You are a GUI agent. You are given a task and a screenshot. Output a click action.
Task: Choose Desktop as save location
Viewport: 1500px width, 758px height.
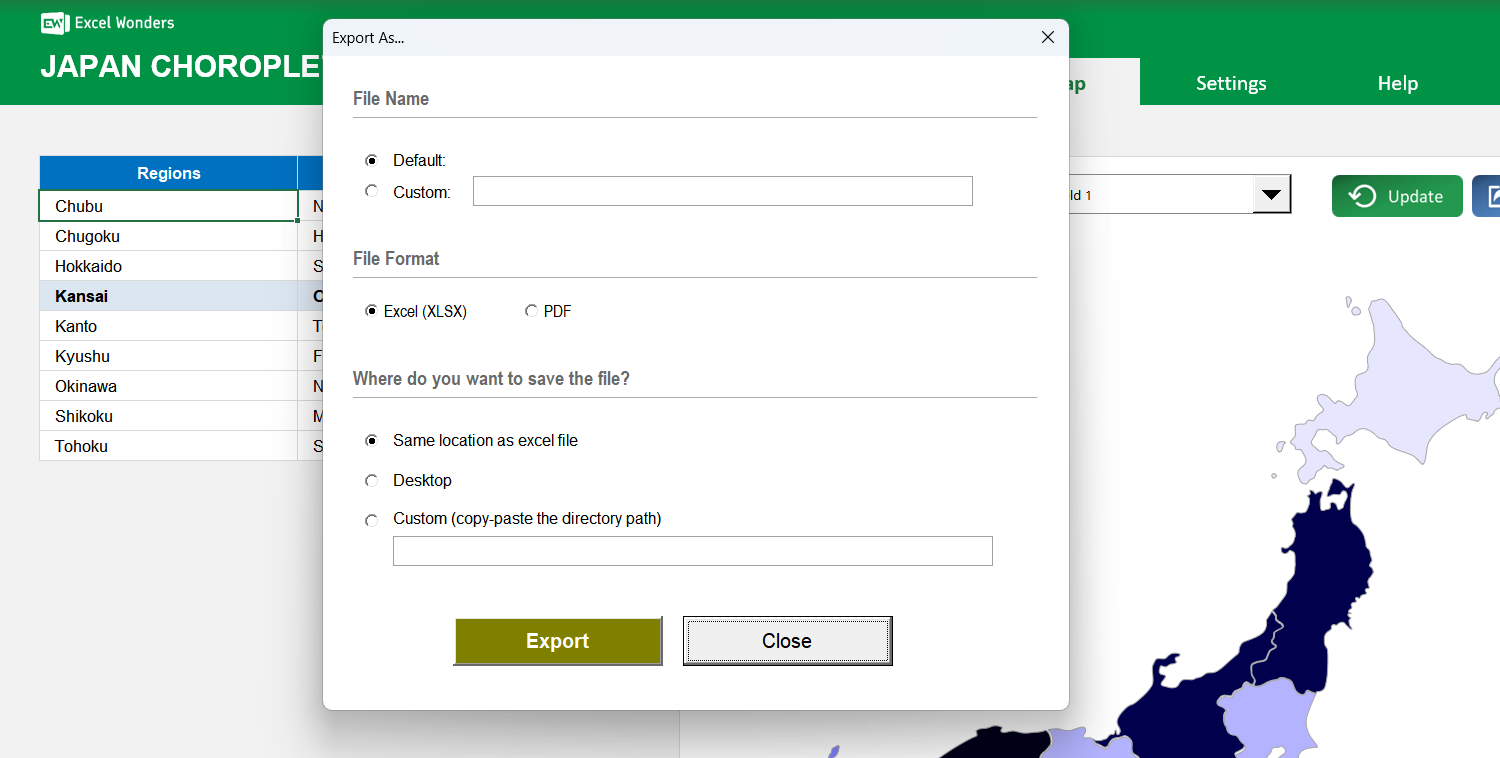click(372, 481)
